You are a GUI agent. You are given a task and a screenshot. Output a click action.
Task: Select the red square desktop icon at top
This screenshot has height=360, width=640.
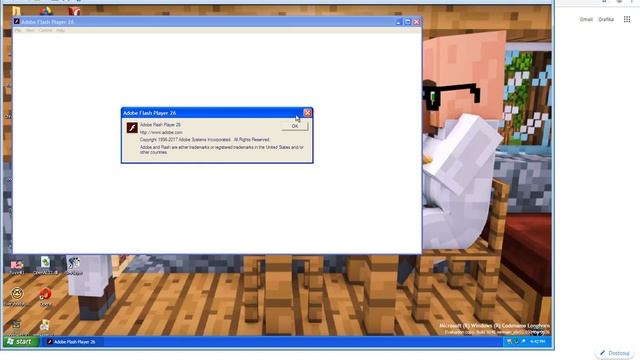coord(74,11)
